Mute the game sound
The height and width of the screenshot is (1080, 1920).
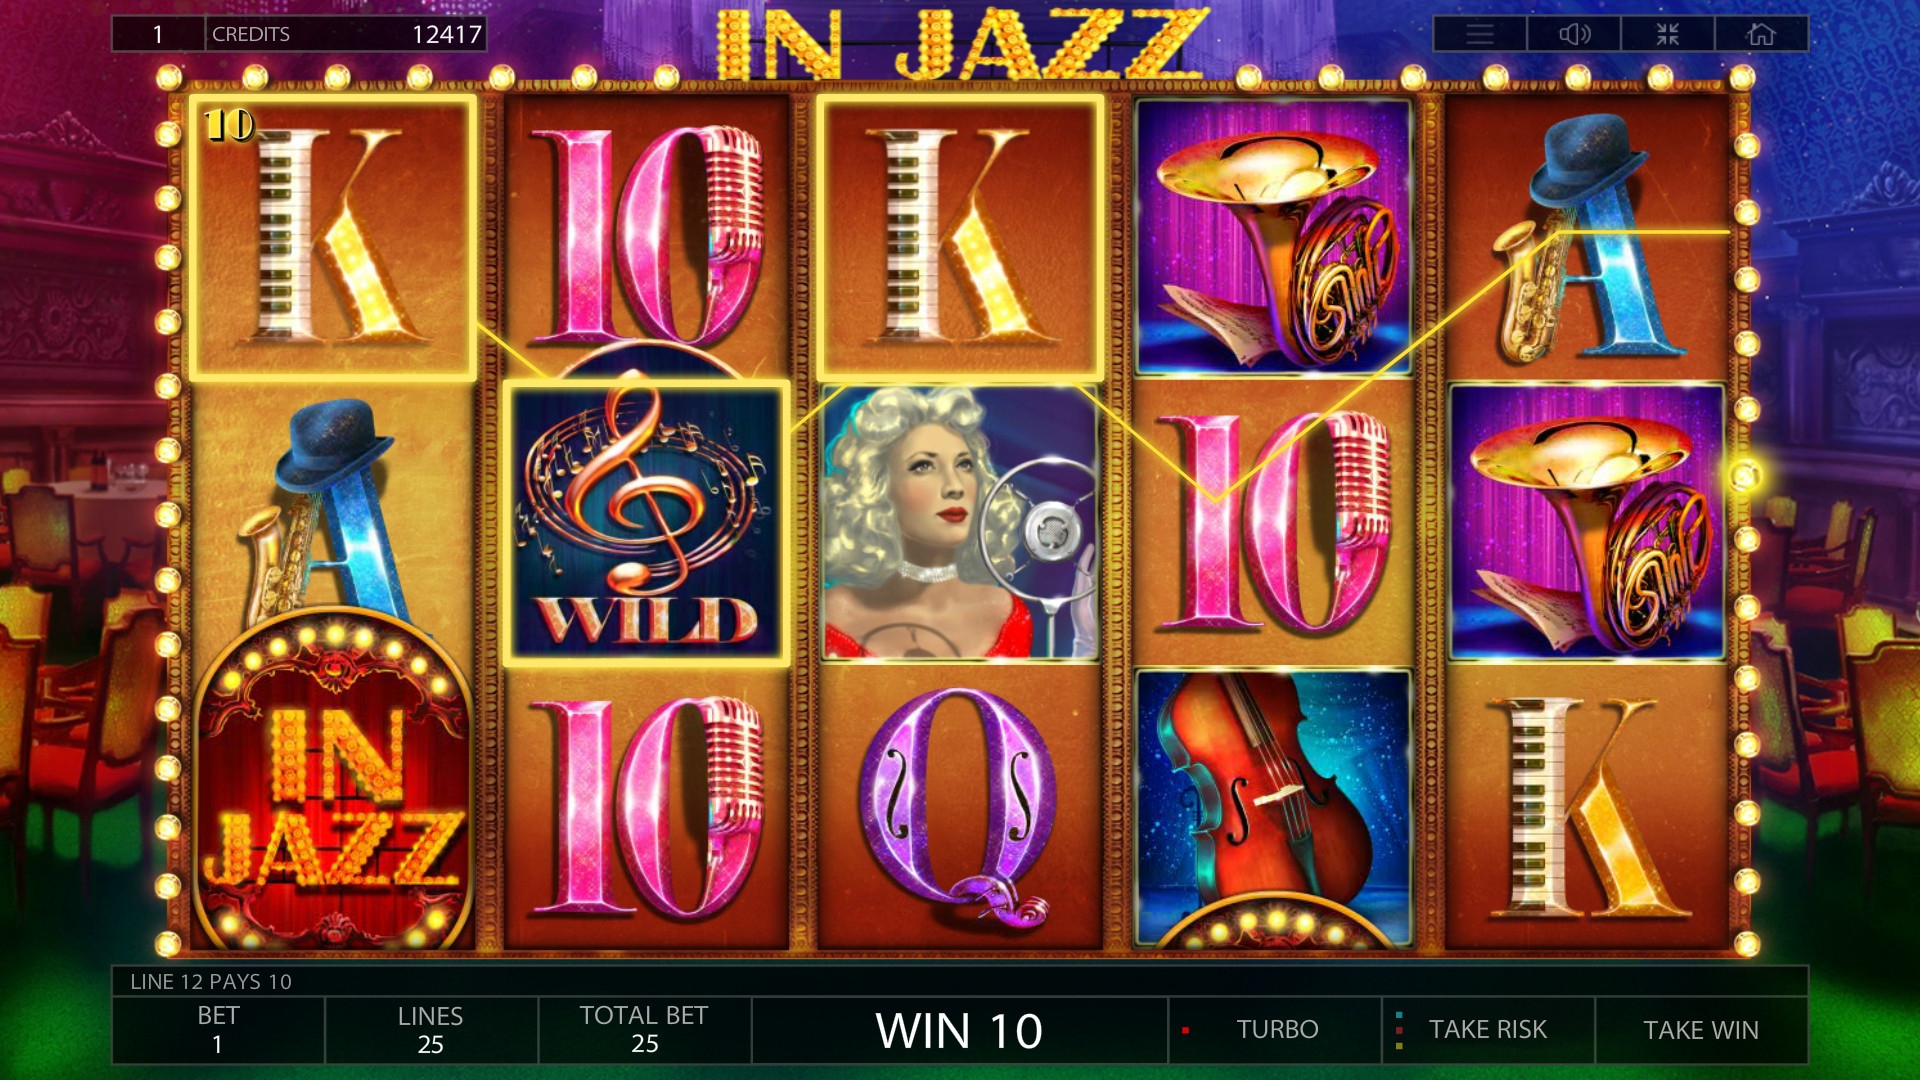pos(1574,34)
